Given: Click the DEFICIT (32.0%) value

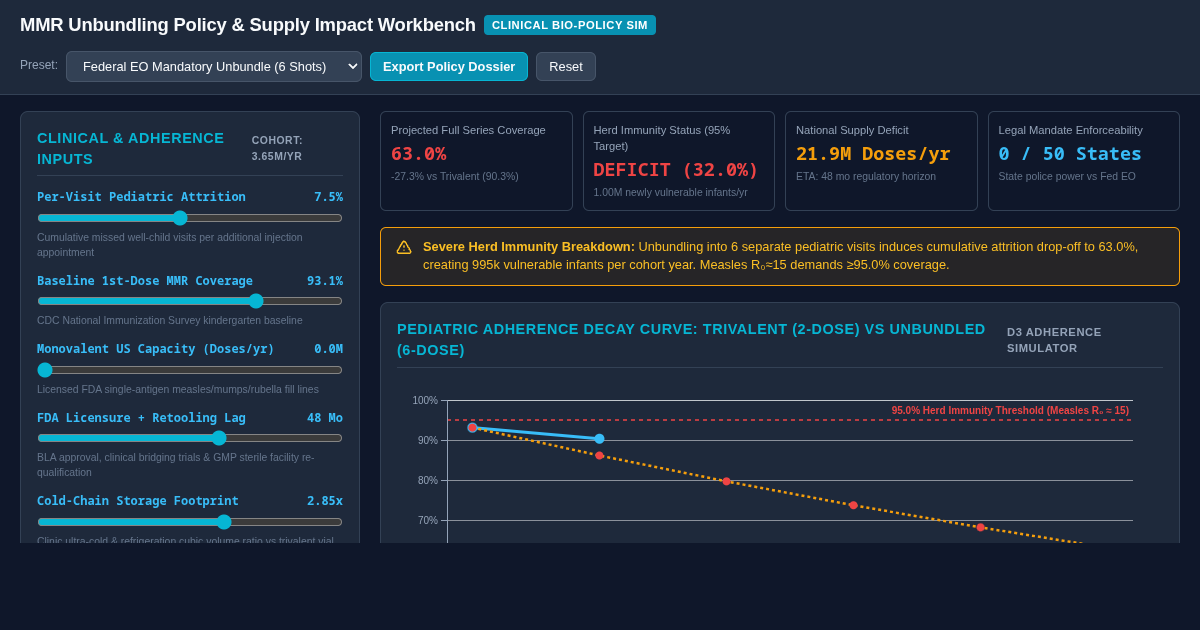Looking at the screenshot, I should (676, 170).
